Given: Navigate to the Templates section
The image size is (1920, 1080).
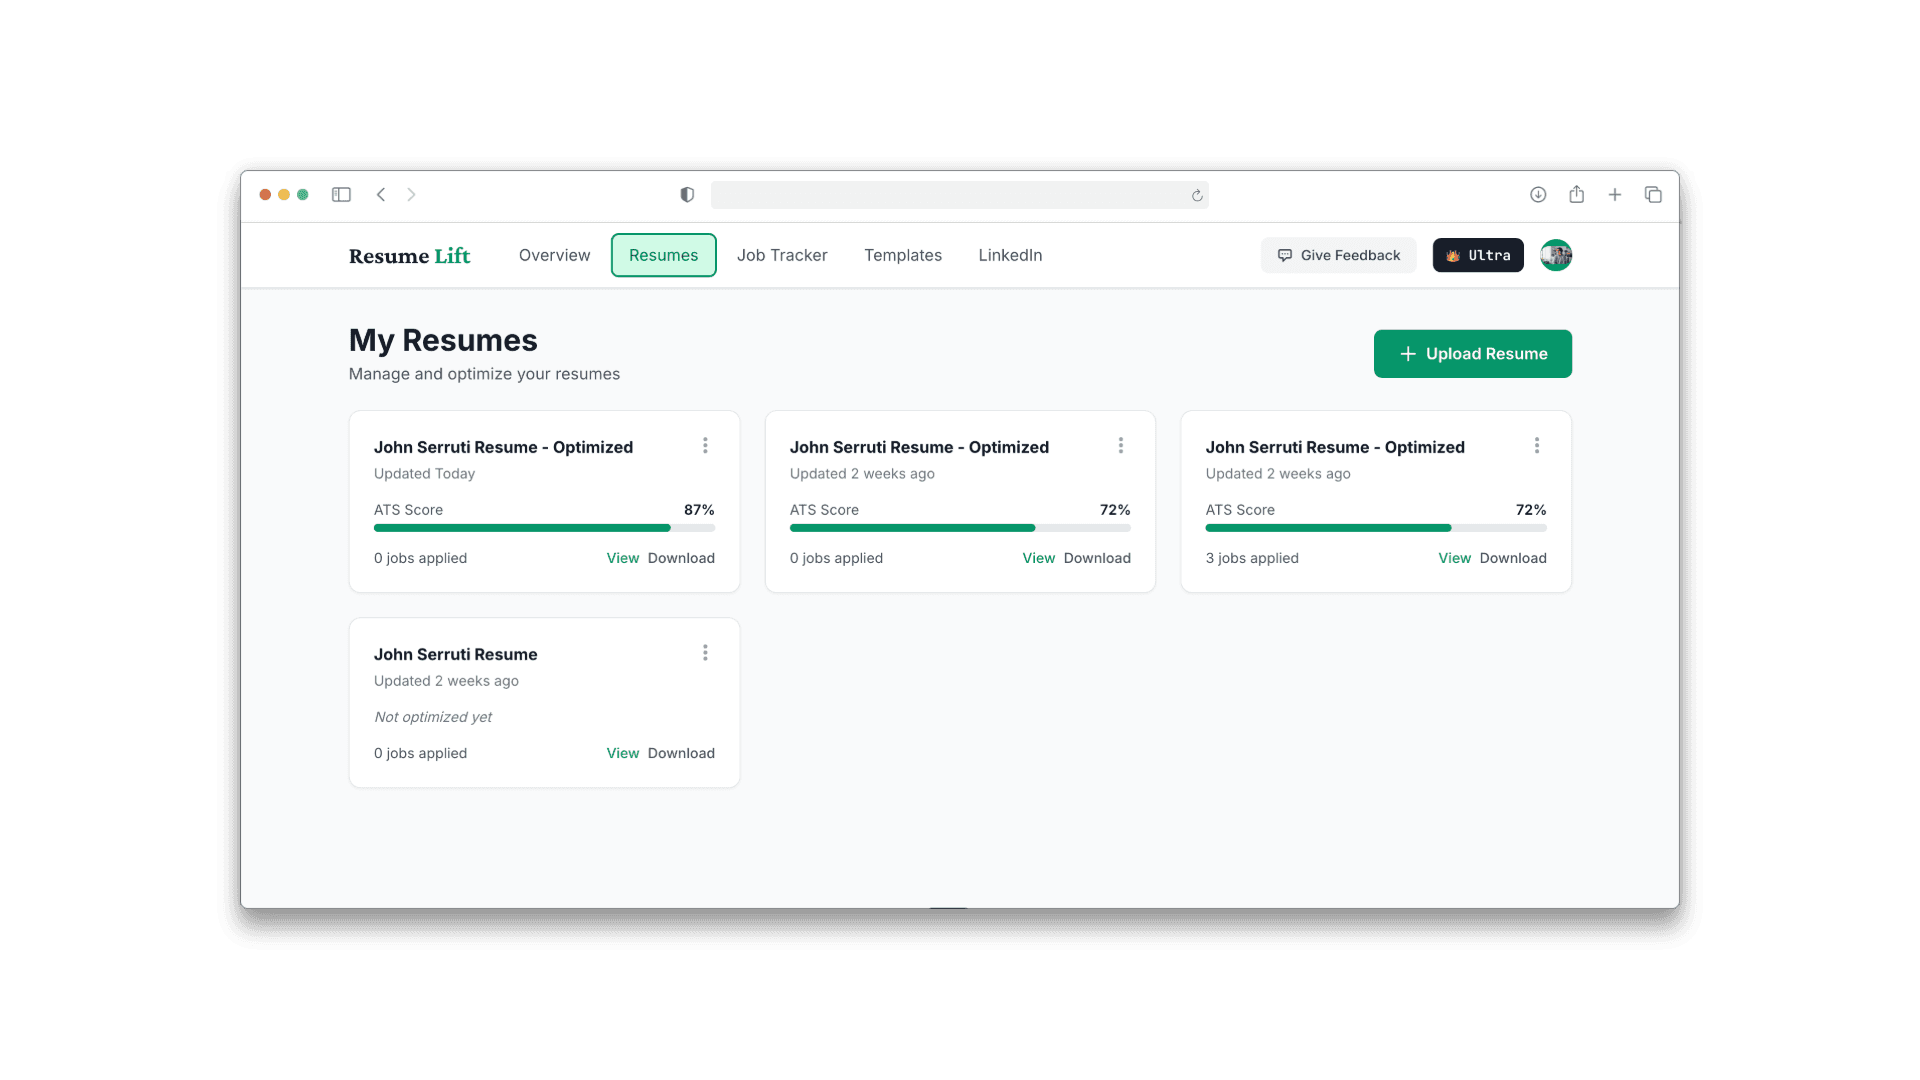Looking at the screenshot, I should (902, 255).
